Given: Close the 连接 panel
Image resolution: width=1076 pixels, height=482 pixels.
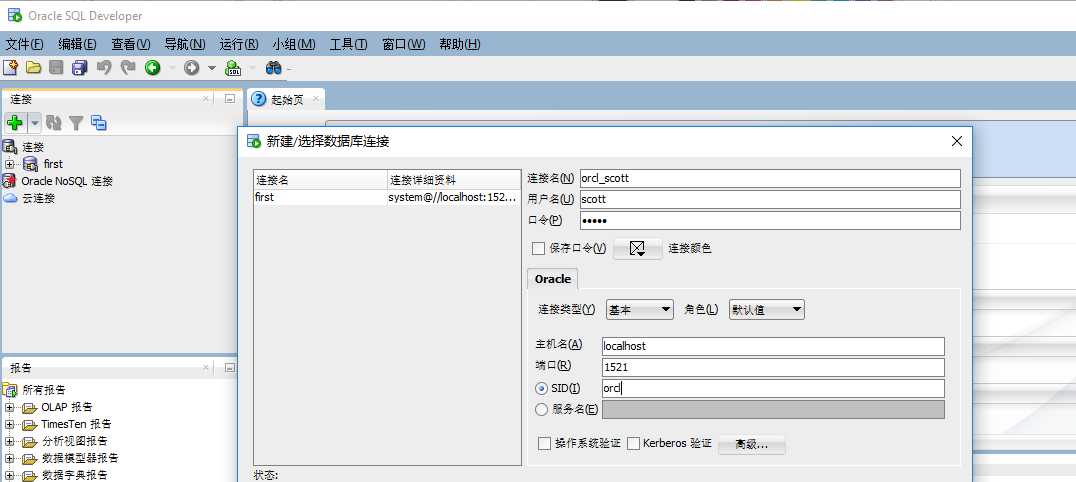Looking at the screenshot, I should (206, 99).
